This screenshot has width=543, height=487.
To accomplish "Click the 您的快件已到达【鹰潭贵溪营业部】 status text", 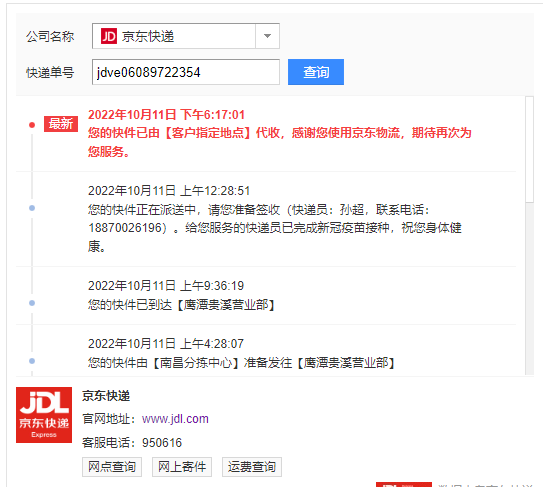I will coord(182,305).
